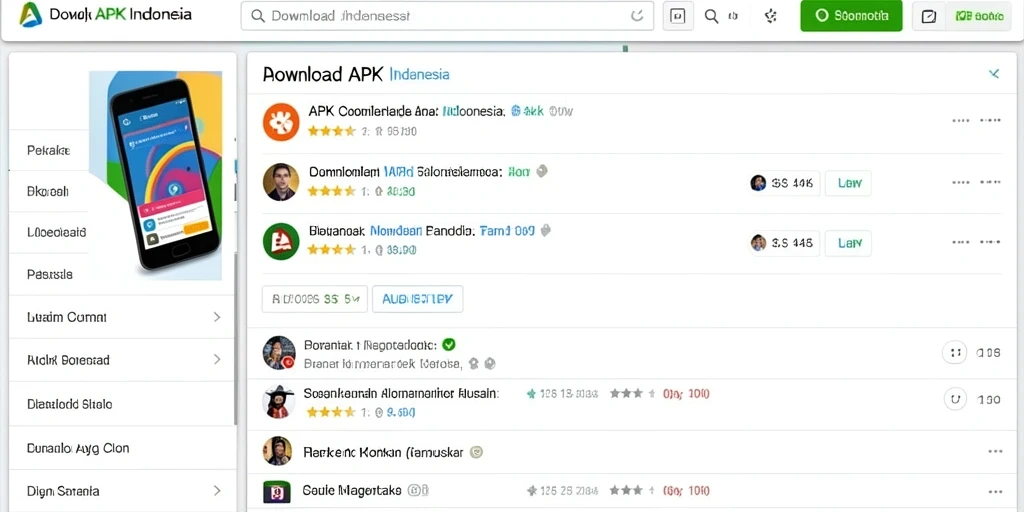
Task: Focus the Download search input field
Action: tap(447, 16)
